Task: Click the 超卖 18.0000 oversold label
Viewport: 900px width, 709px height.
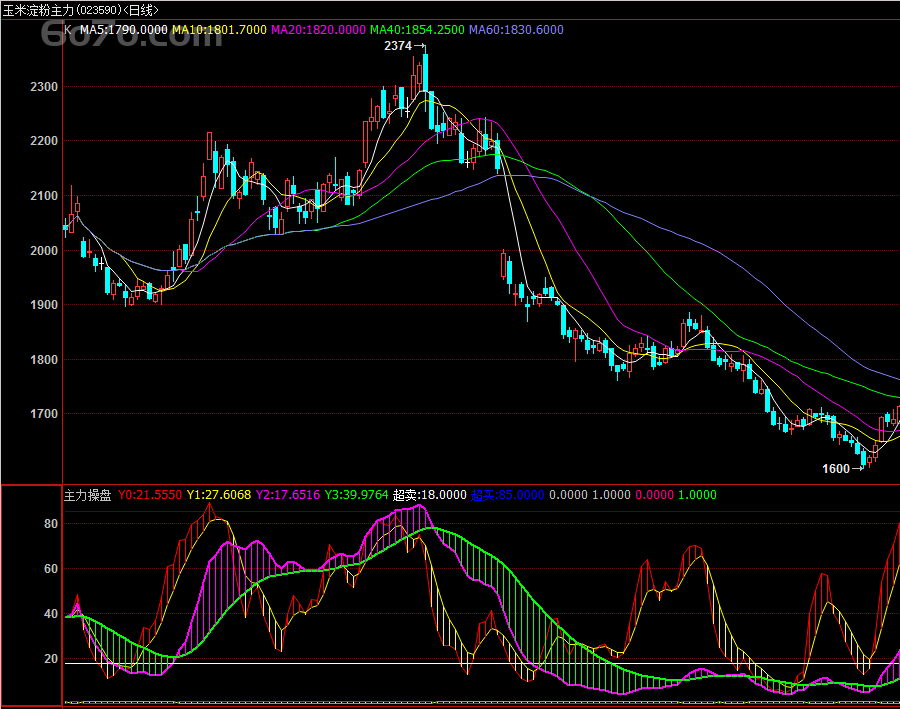Action: pos(429,495)
